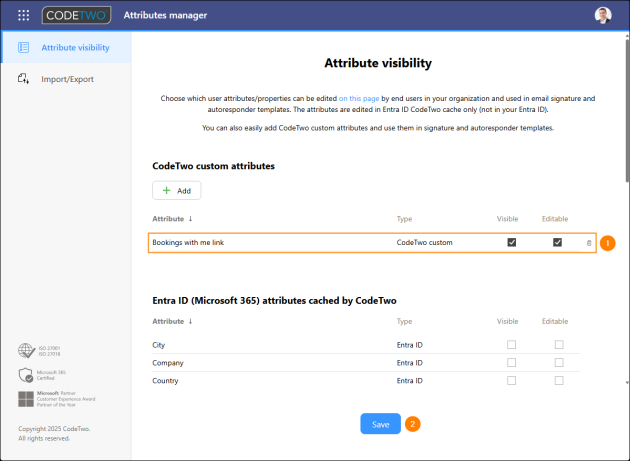This screenshot has width=630, height=461.
Task: Check Editable for the Company attribute
Action: [x=559, y=363]
